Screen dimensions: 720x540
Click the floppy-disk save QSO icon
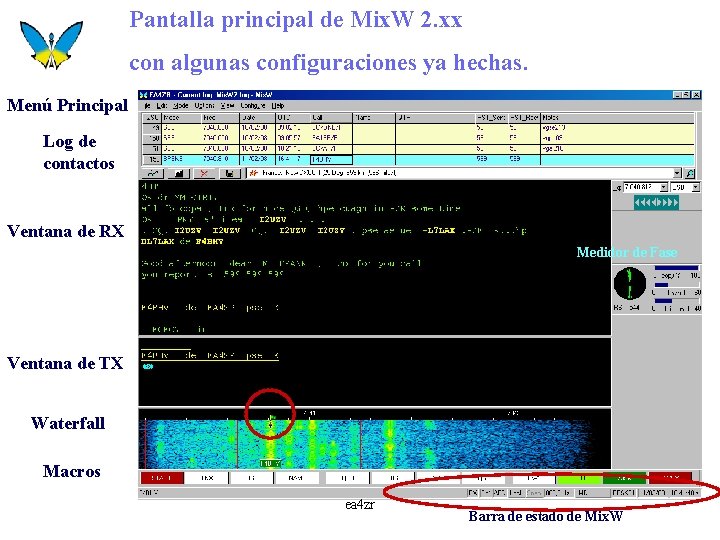click(x=230, y=173)
